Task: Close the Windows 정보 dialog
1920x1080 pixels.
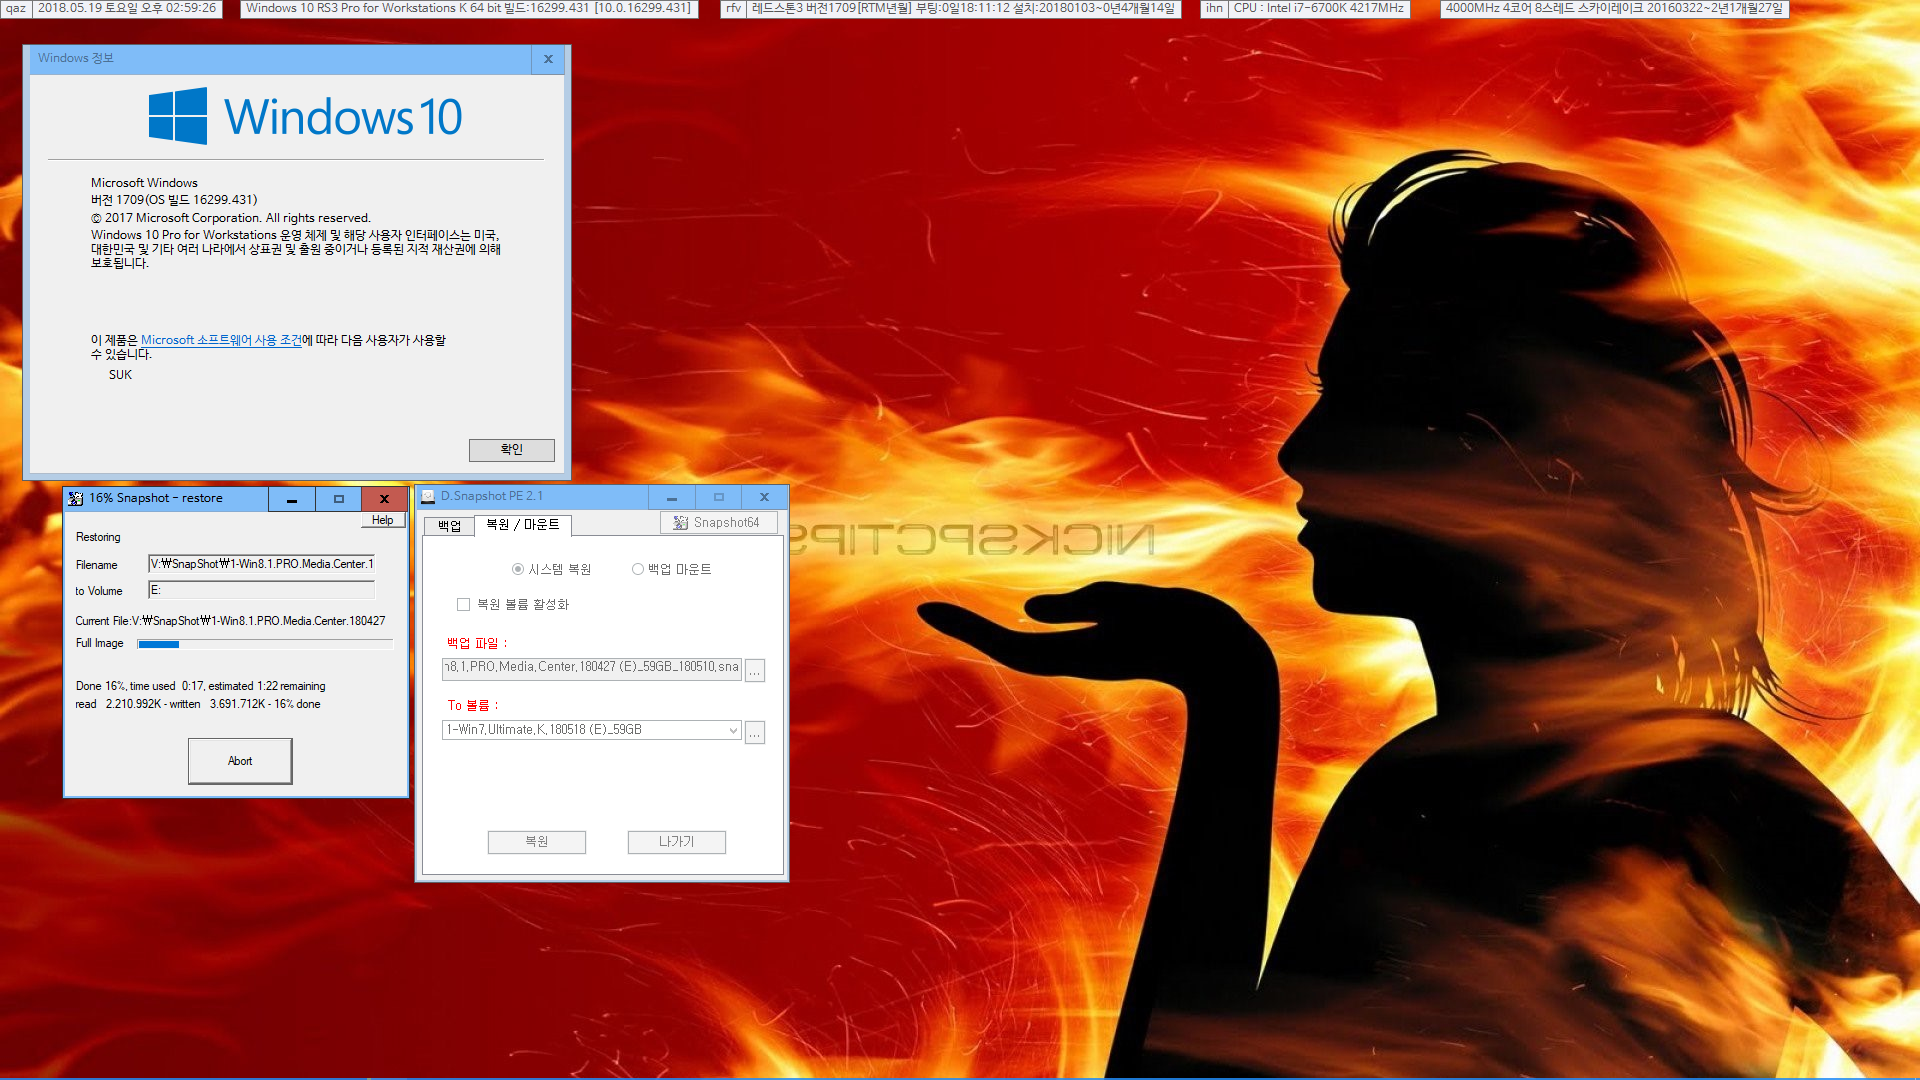Action: (x=548, y=59)
